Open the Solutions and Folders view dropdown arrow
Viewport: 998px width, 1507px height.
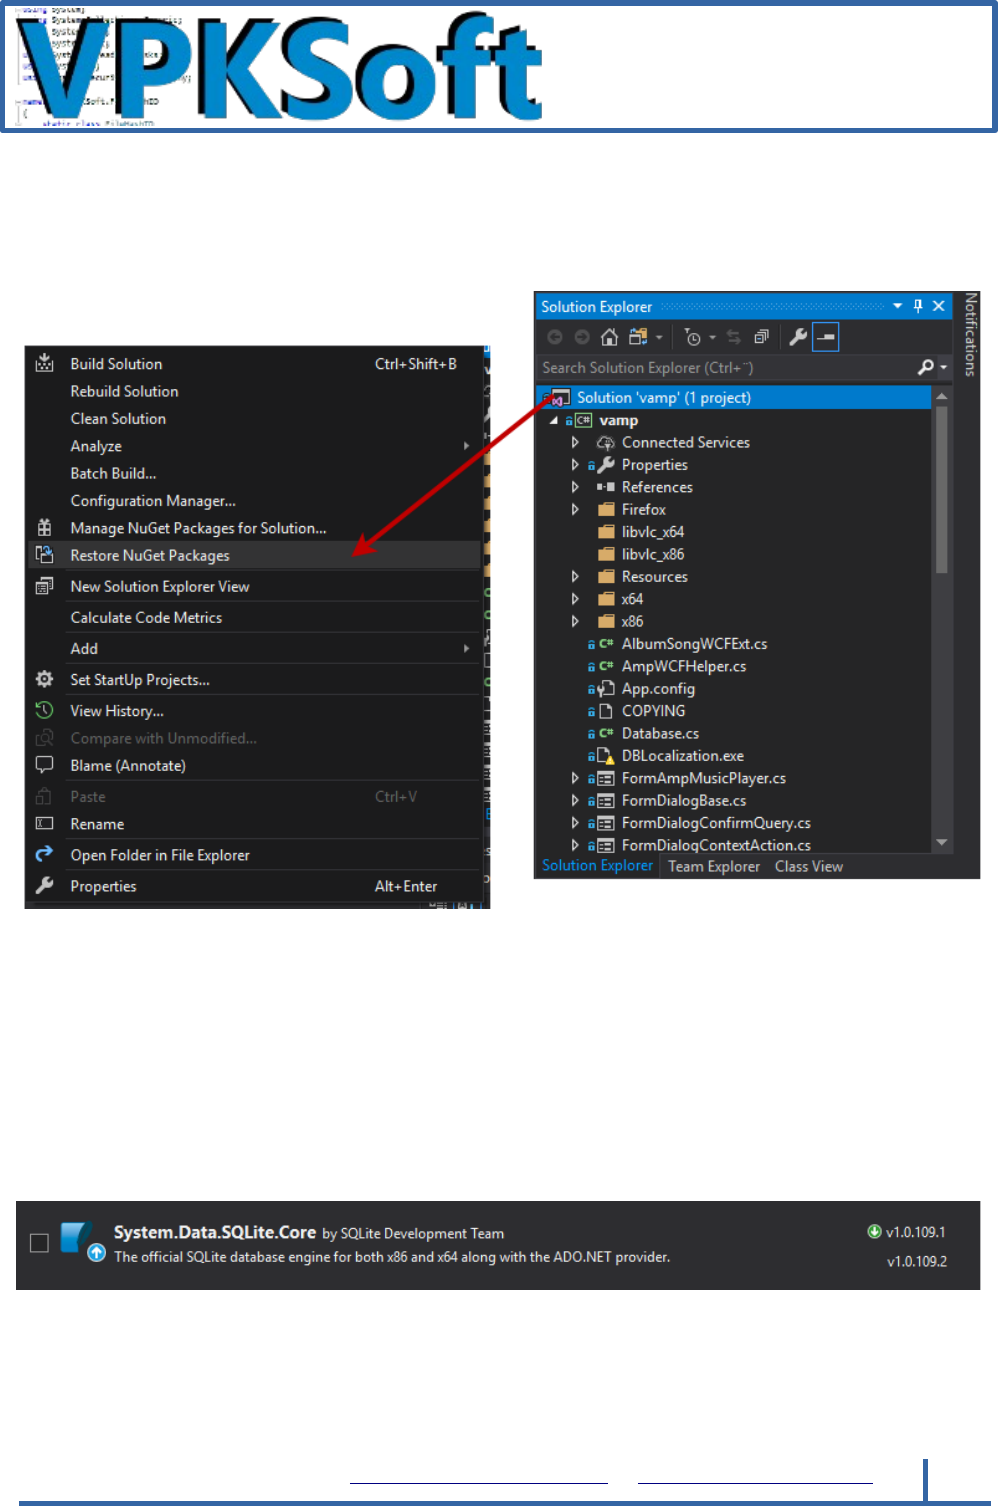pos(659,338)
